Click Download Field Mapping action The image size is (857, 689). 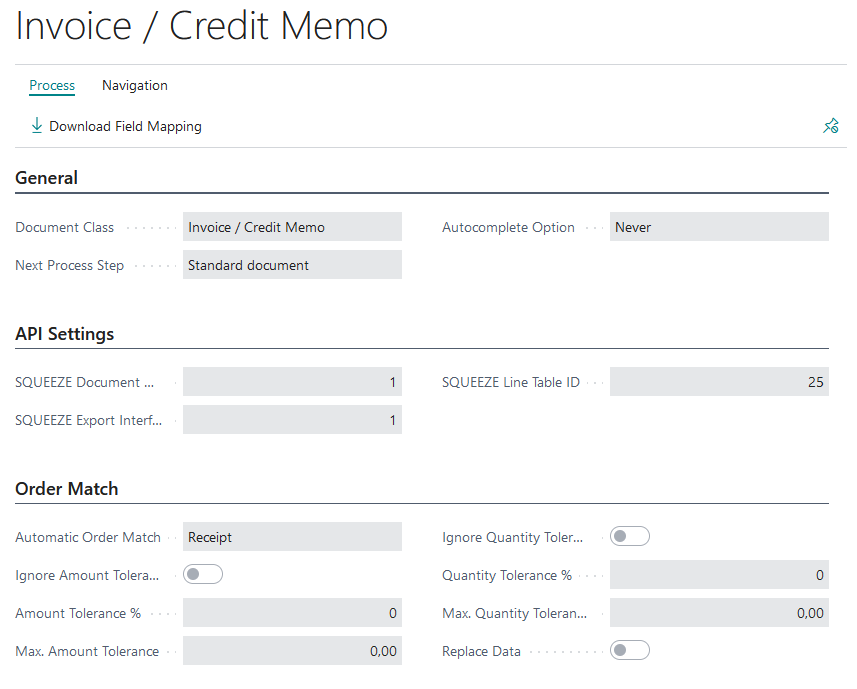pyautogui.click(x=125, y=126)
